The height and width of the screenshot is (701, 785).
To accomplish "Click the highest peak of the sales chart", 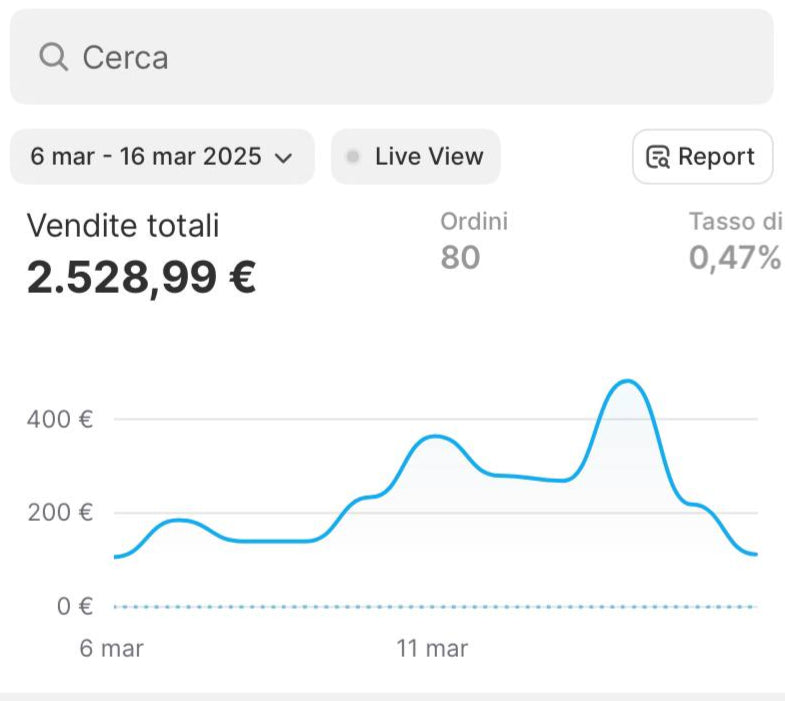I will [627, 382].
